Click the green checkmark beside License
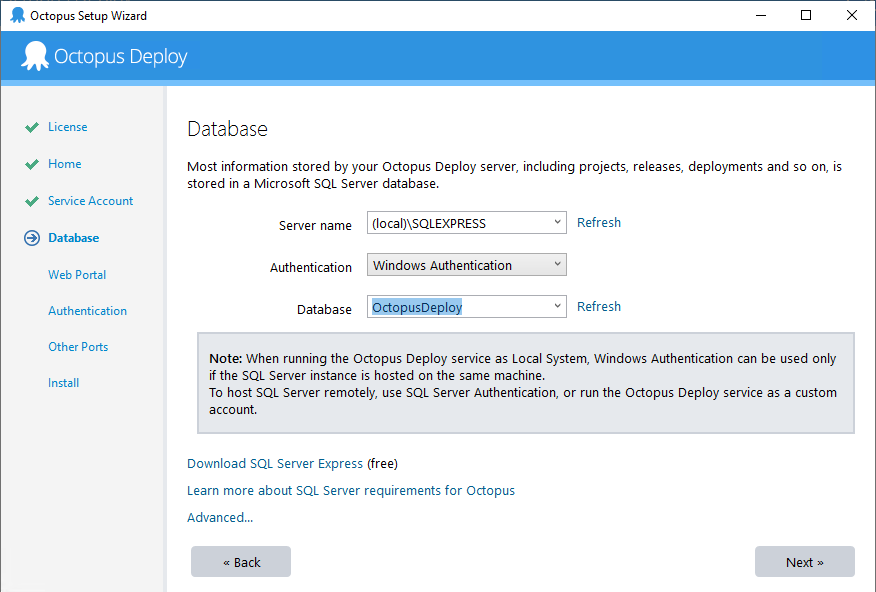The width and height of the screenshot is (876, 592). 32,127
